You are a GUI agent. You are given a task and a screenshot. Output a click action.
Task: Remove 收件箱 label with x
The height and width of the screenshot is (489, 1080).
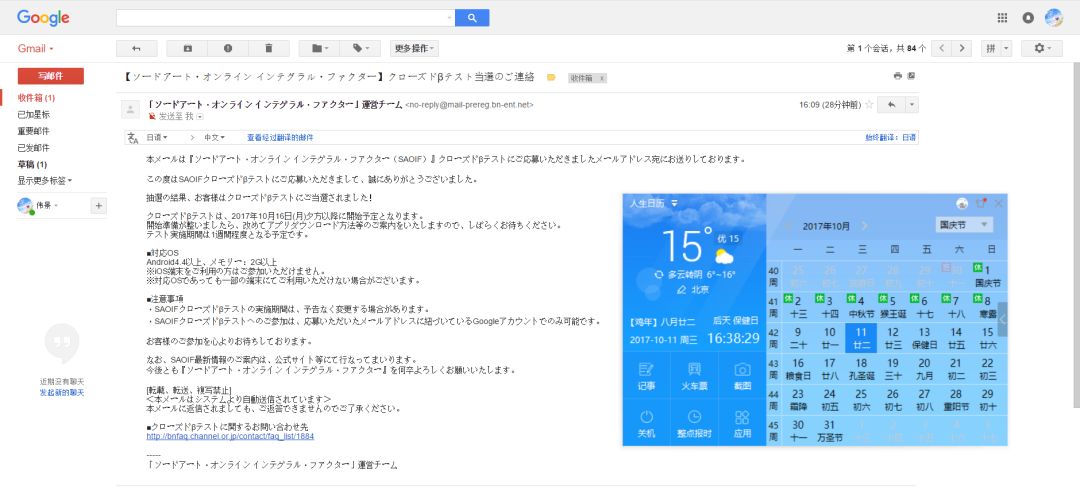point(602,79)
